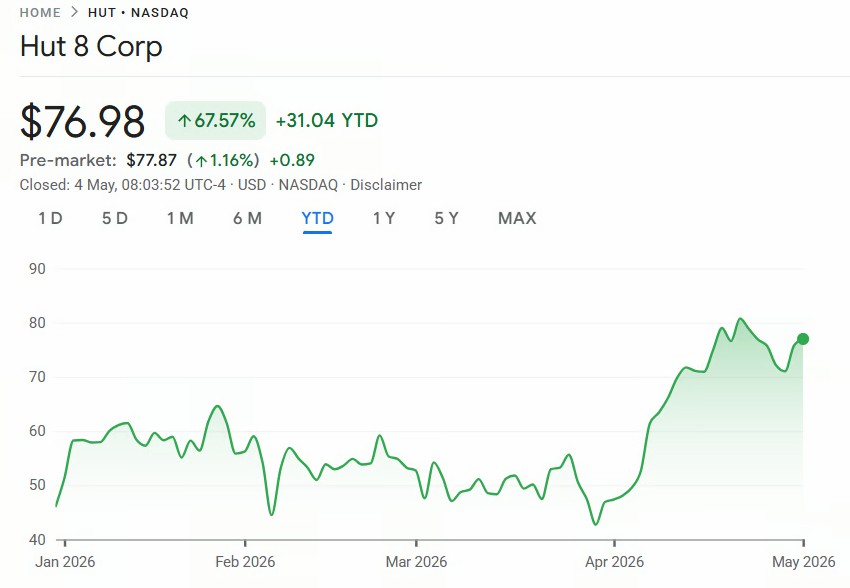Switch to the 1 M range tab
Image resolution: width=850 pixels, height=588 pixels.
click(x=180, y=218)
